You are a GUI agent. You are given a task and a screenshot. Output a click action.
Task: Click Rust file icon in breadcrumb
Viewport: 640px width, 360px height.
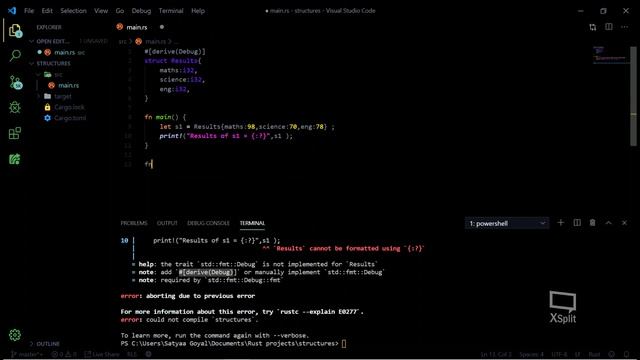click(139, 41)
